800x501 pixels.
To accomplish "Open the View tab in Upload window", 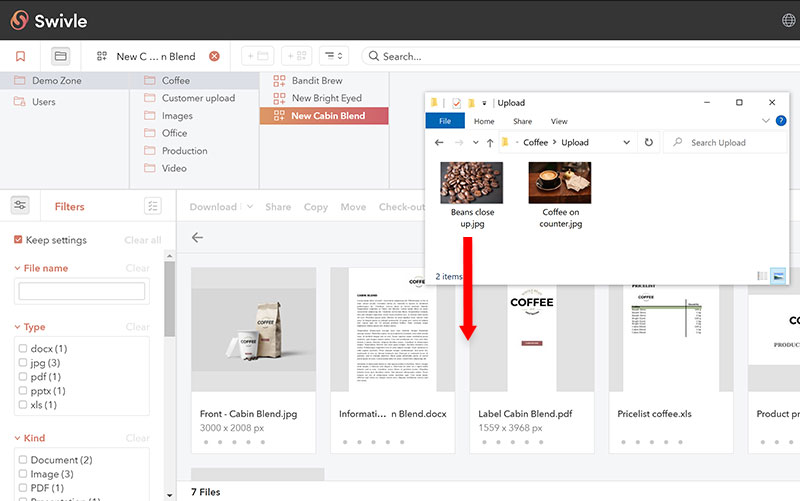I will point(559,121).
